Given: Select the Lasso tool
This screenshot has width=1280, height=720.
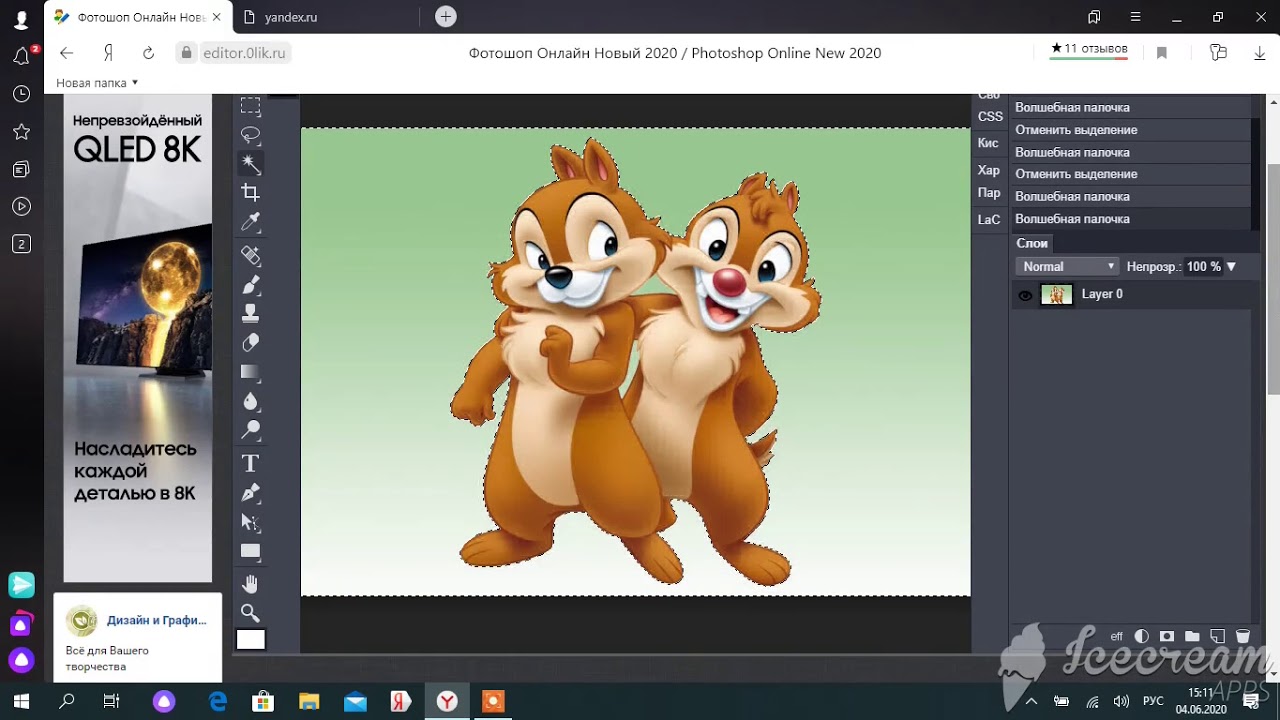Looking at the screenshot, I should pyautogui.click(x=251, y=135).
